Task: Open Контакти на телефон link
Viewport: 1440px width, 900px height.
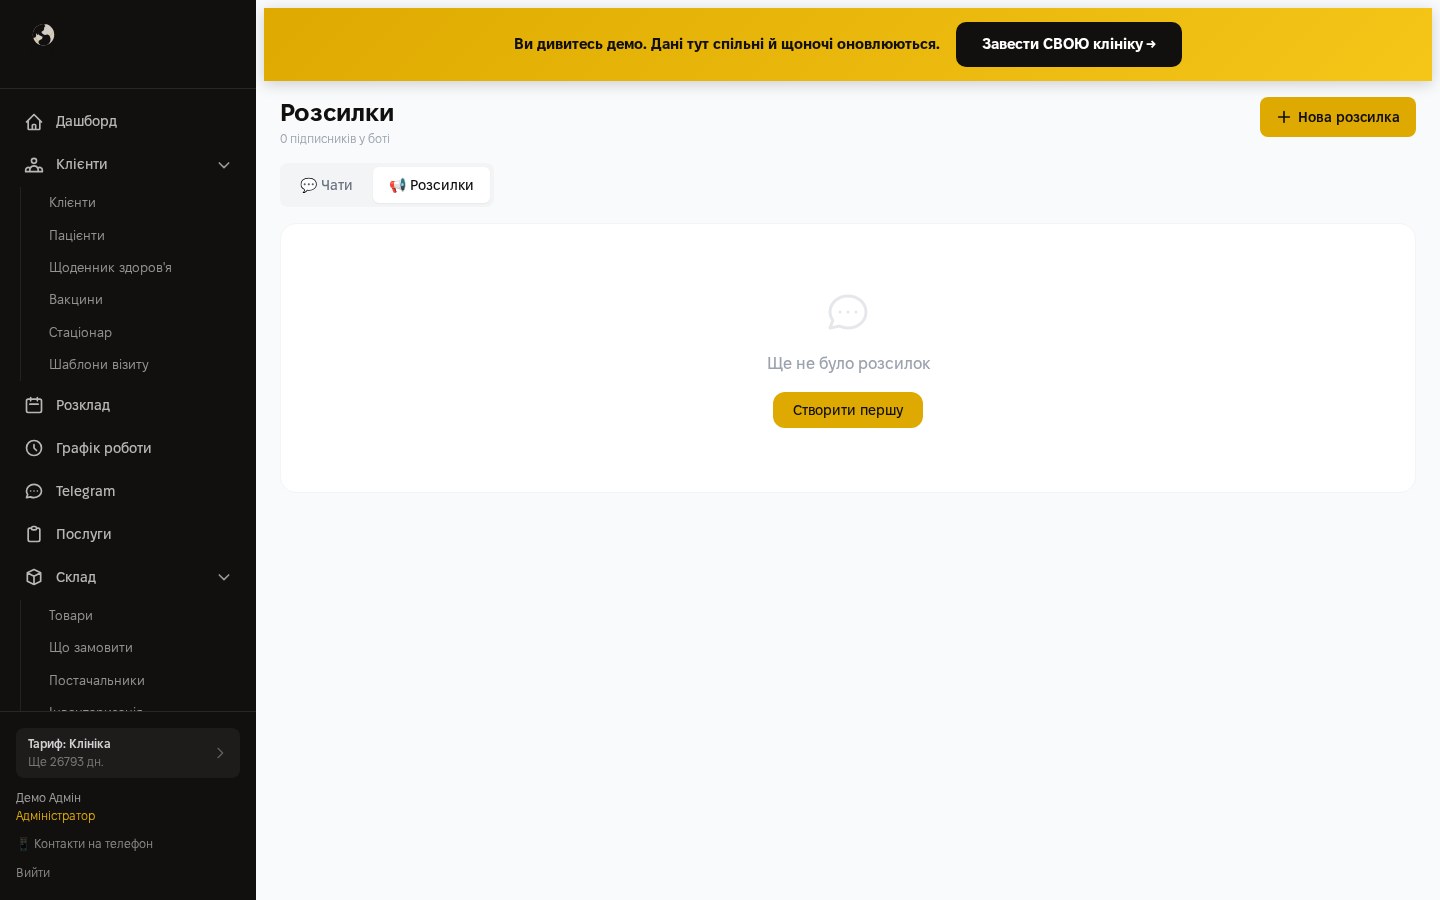Action: [x=85, y=844]
